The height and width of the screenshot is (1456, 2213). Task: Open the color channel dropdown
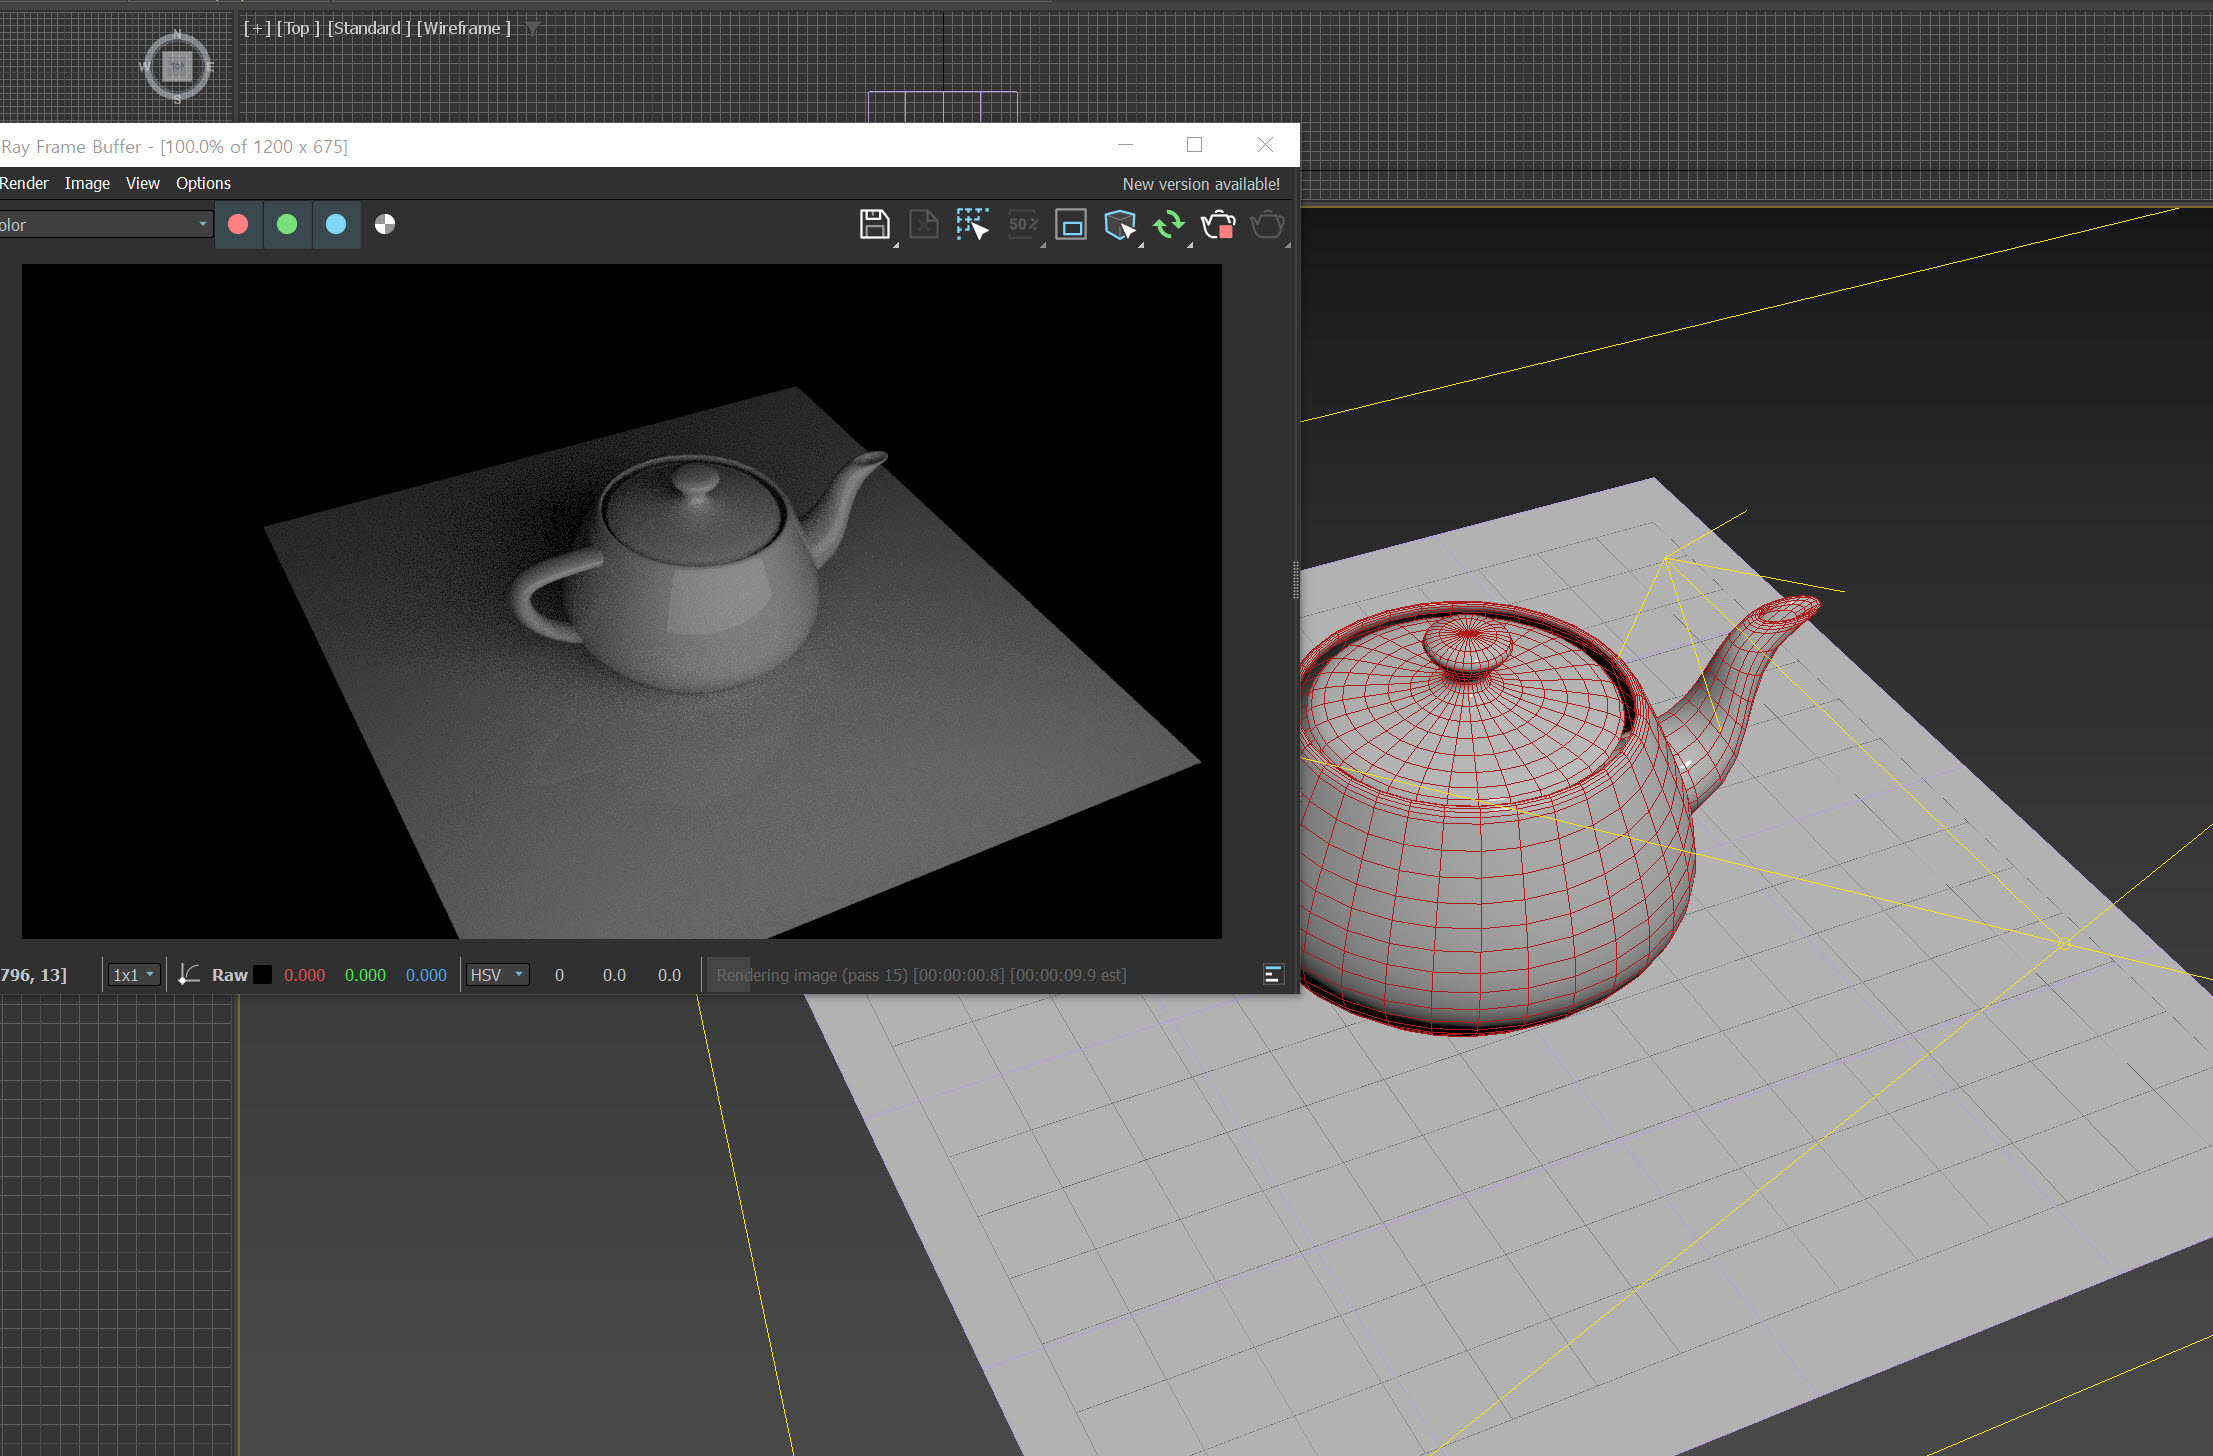(x=105, y=225)
